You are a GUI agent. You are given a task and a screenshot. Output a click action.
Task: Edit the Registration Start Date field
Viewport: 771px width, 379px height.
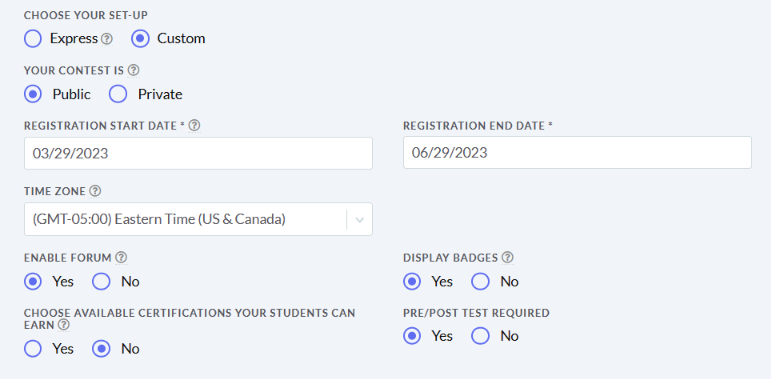(x=198, y=153)
